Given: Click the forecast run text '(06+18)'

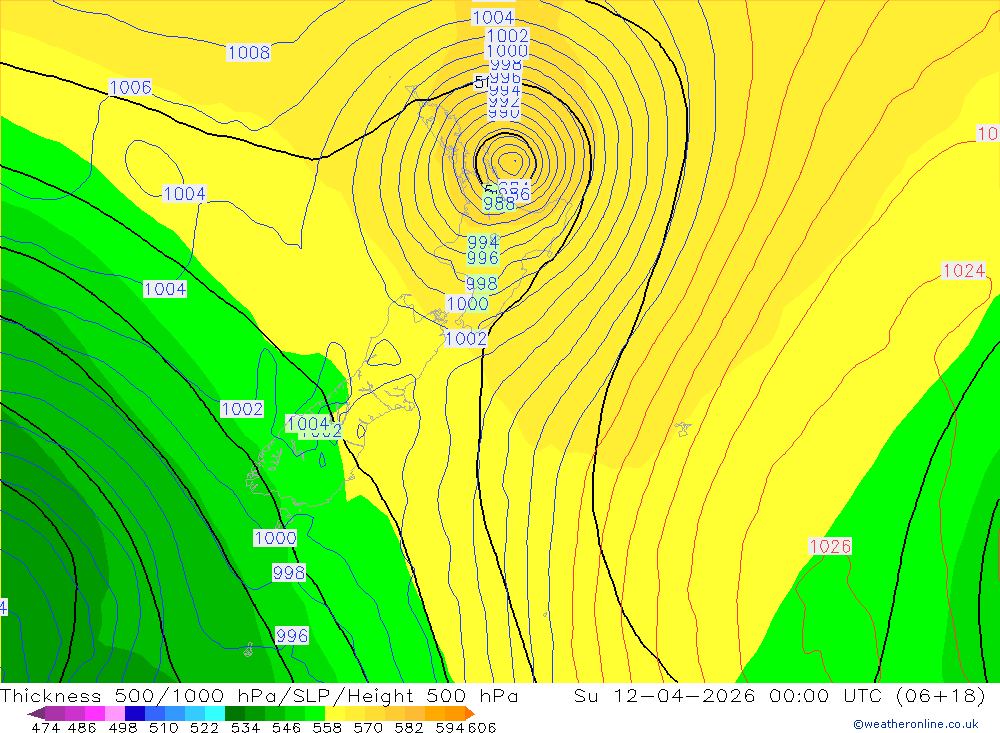Looking at the screenshot, I should (x=940, y=695).
